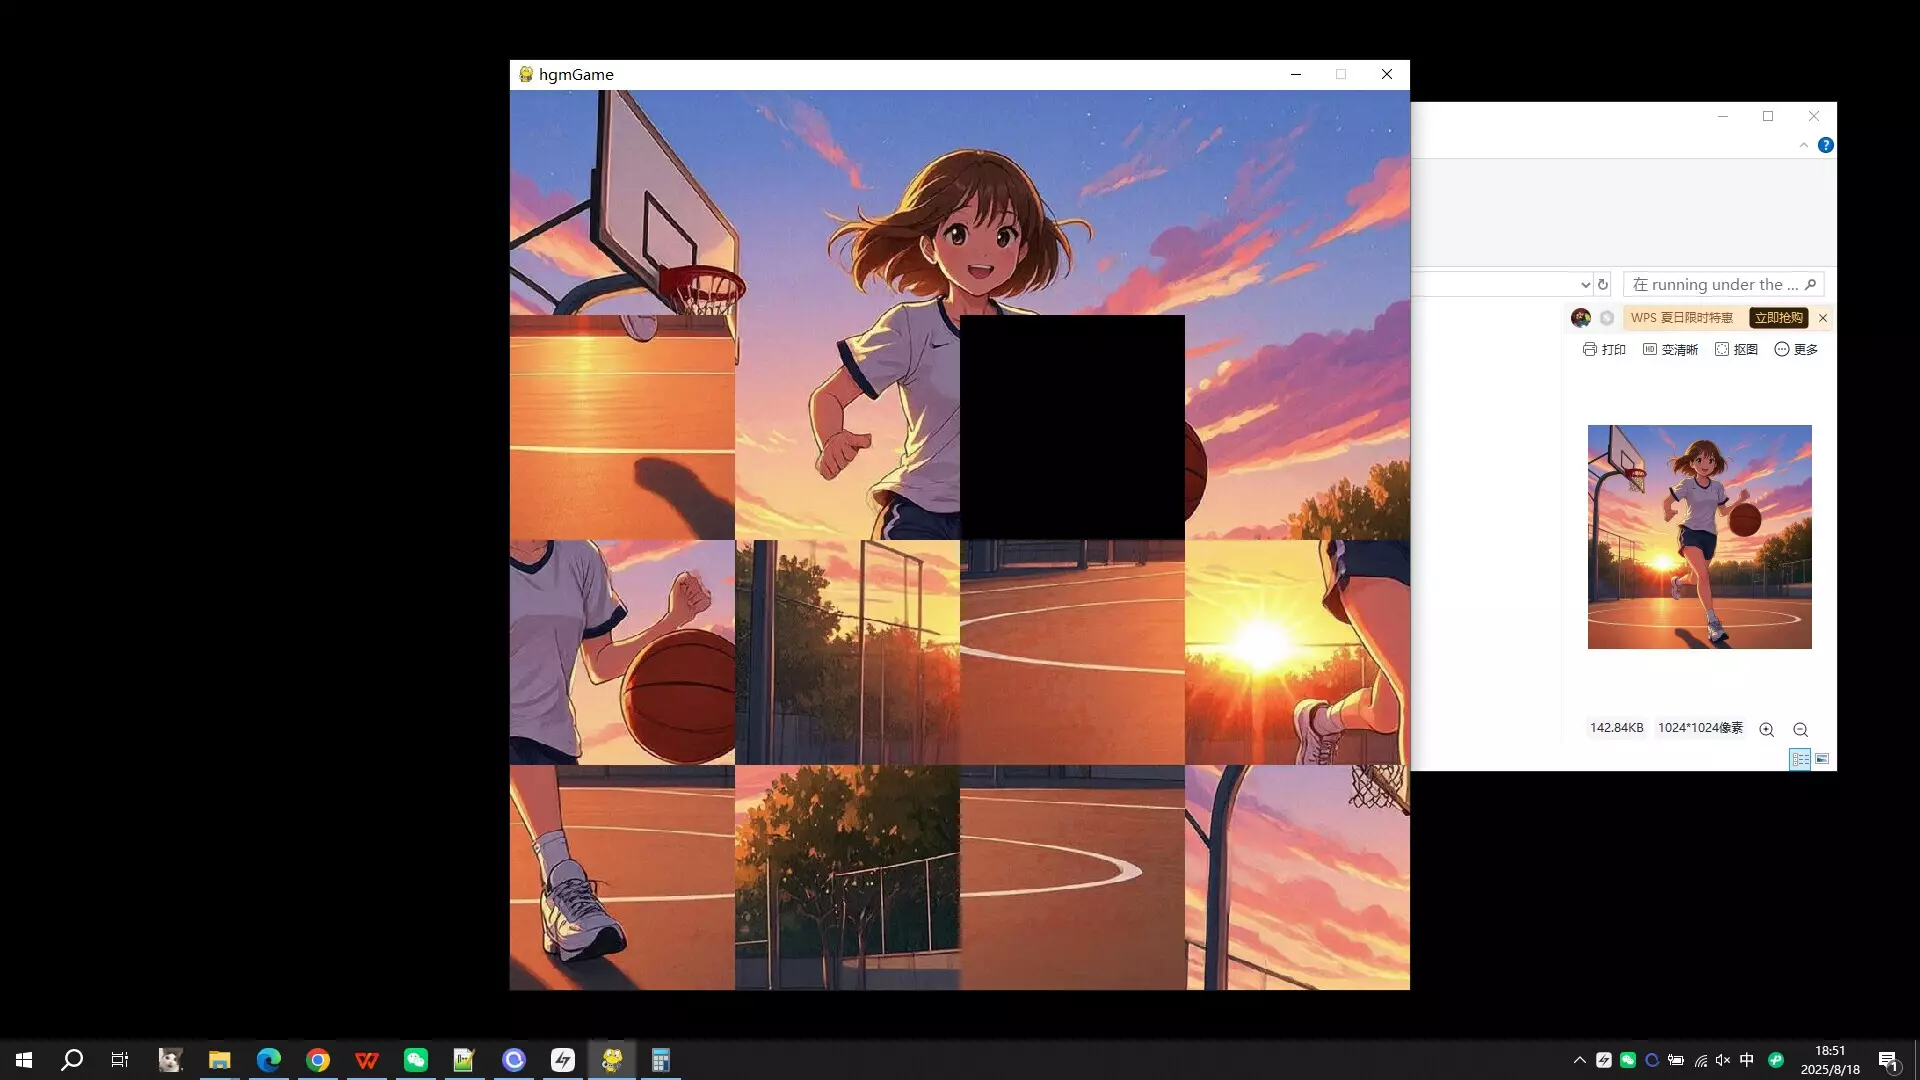Open the Windows Start menu
The width and height of the screenshot is (1920, 1080).
[22, 1060]
